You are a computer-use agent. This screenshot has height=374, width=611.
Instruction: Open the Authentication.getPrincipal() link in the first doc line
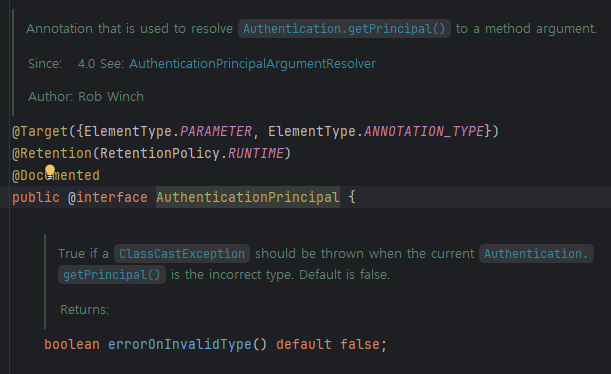tap(344, 28)
